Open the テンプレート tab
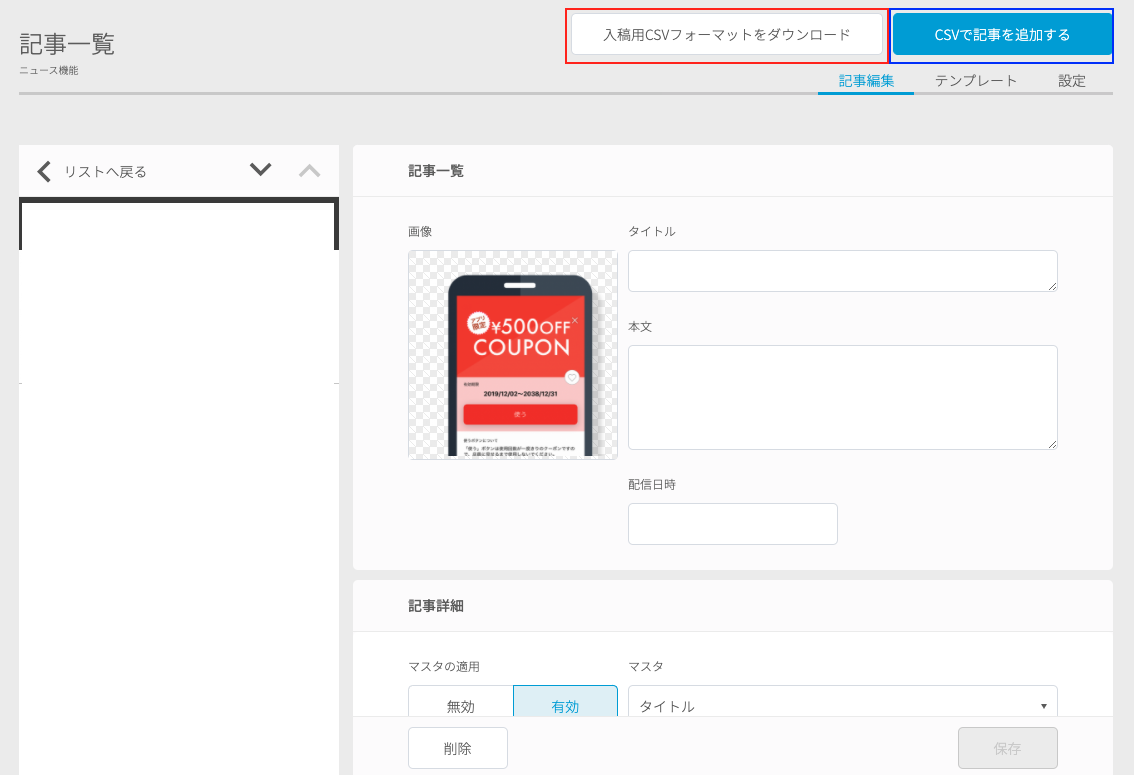 (976, 81)
